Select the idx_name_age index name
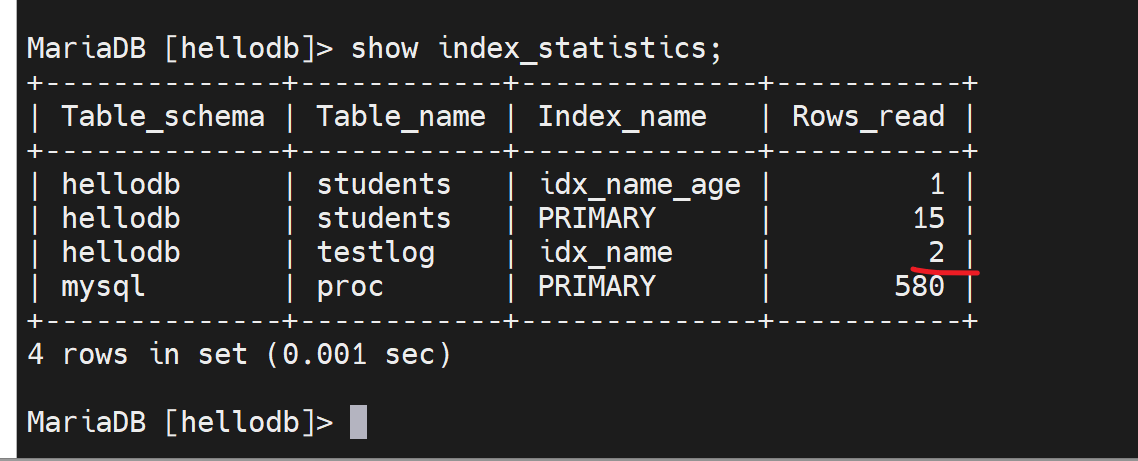Image resolution: width=1138 pixels, height=461 pixels. [x=639, y=185]
